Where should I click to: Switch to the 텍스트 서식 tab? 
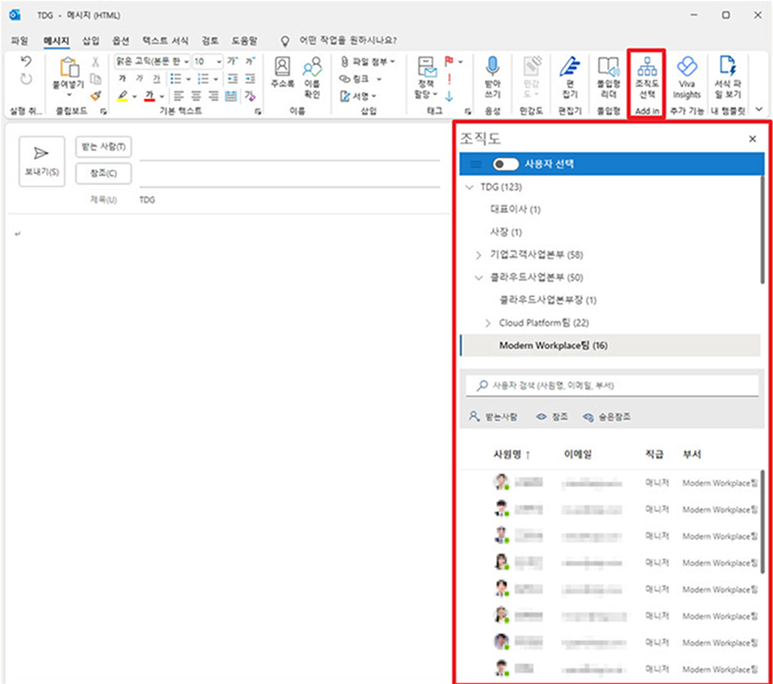[165, 40]
